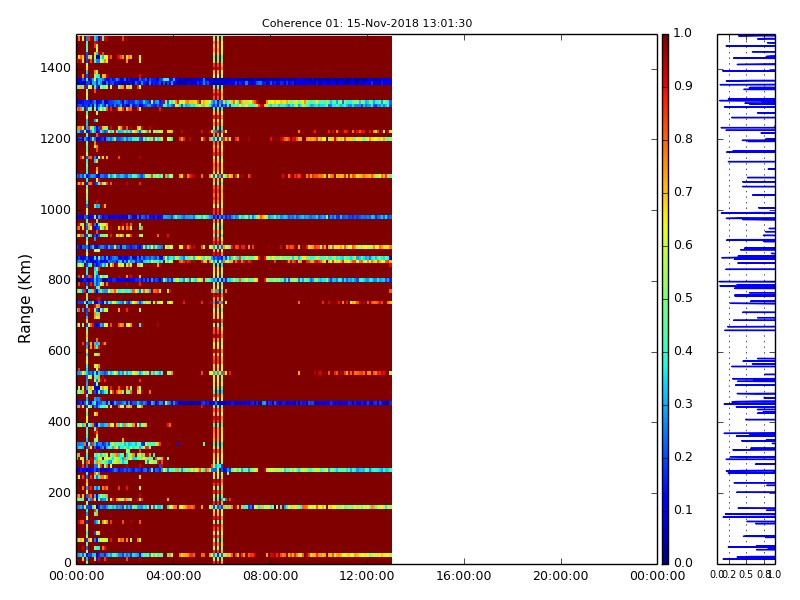
Task: Click the vertical coherence colorbar strip
Action: (x=665, y=299)
